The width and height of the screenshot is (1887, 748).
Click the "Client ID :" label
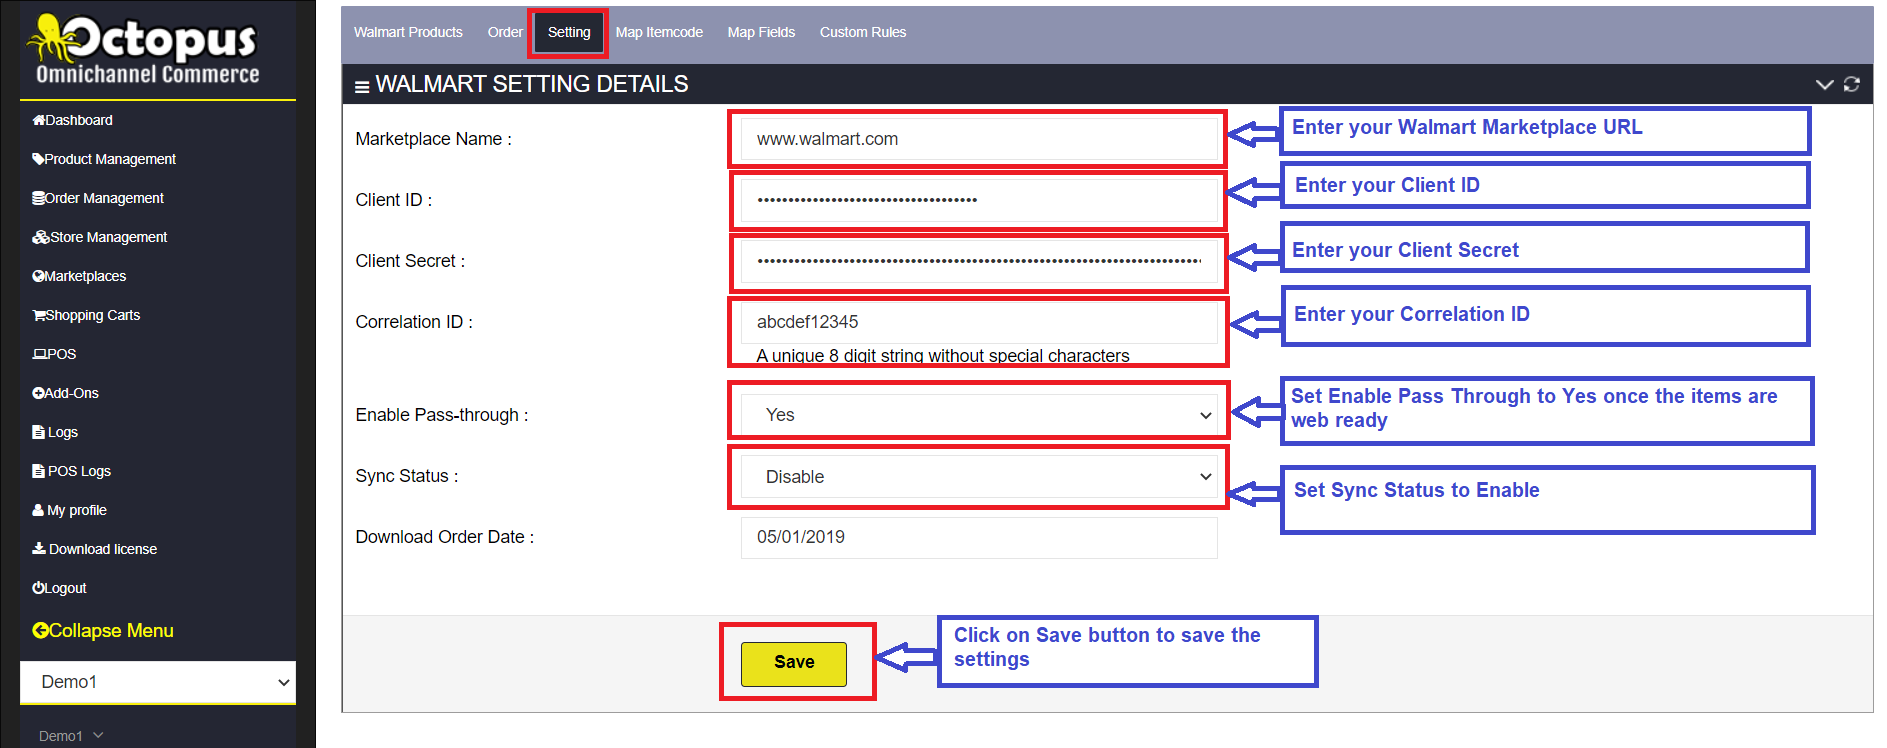[x=394, y=200]
